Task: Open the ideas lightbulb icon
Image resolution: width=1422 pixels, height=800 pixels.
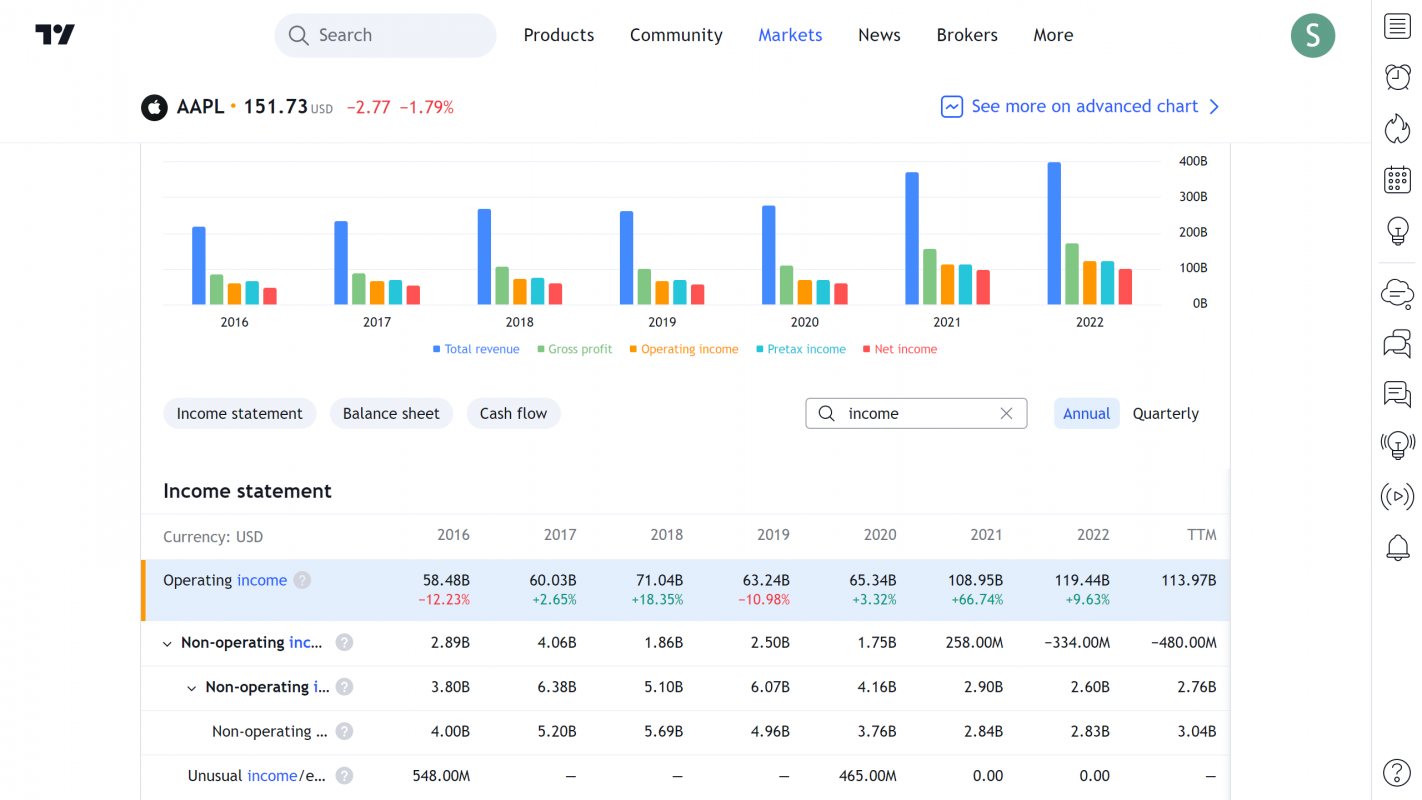Action: [x=1397, y=231]
